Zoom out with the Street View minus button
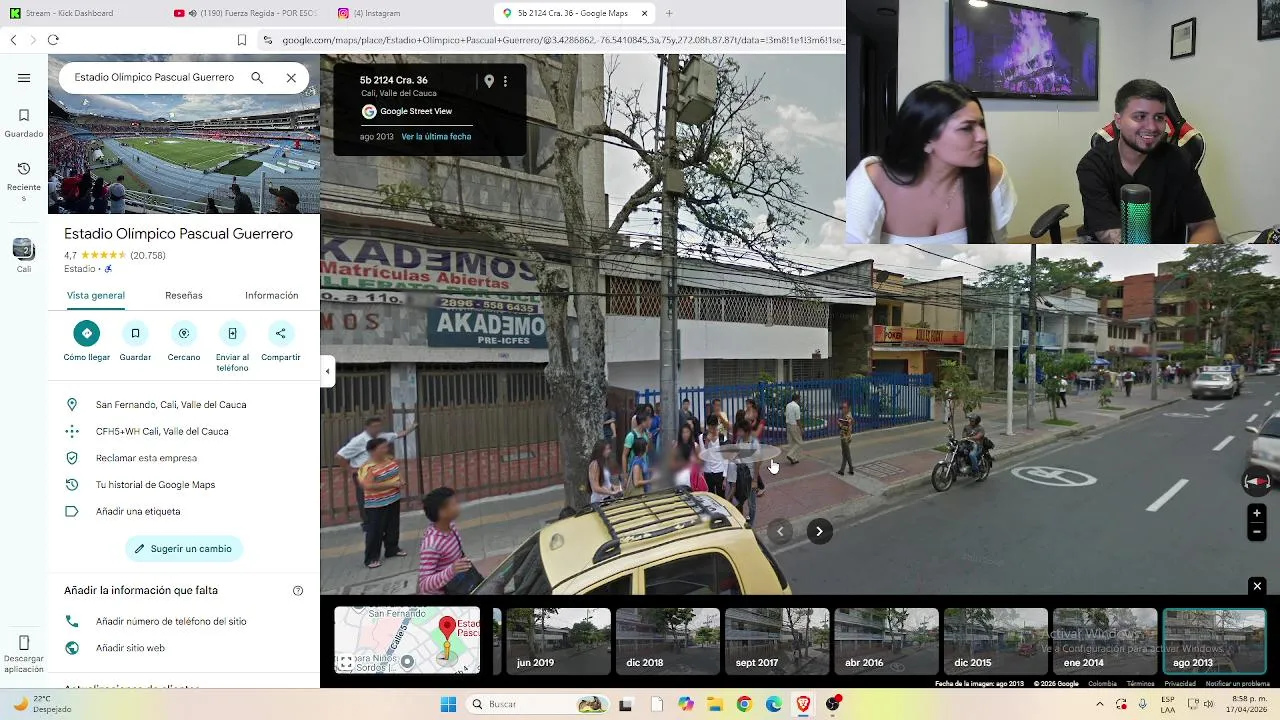This screenshot has height=720, width=1280. [1257, 532]
